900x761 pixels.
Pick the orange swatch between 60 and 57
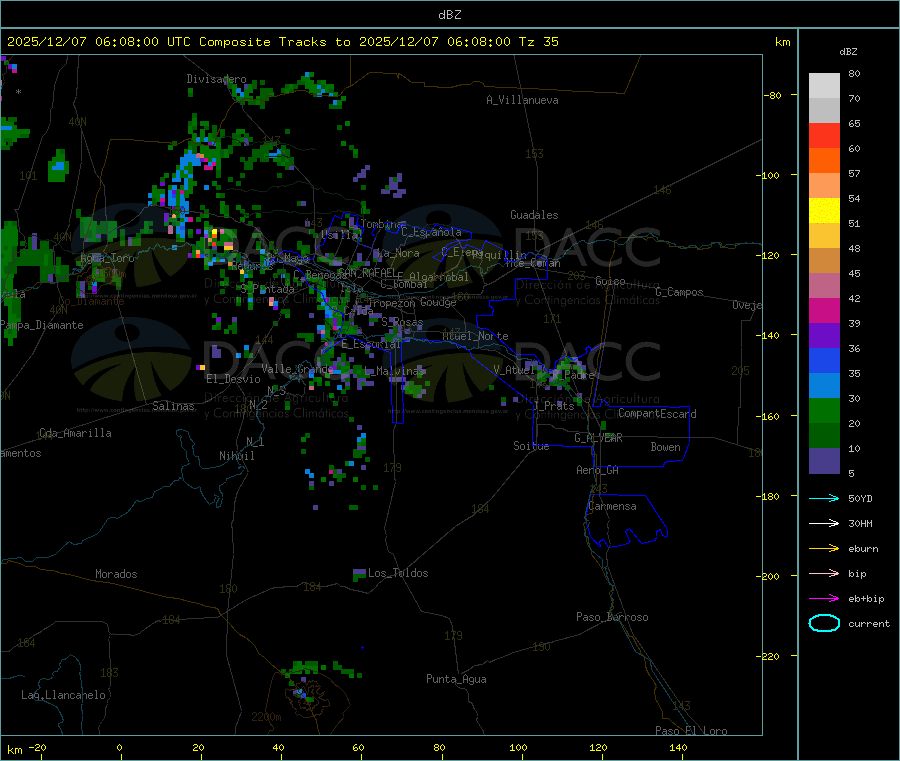pyautogui.click(x=824, y=161)
